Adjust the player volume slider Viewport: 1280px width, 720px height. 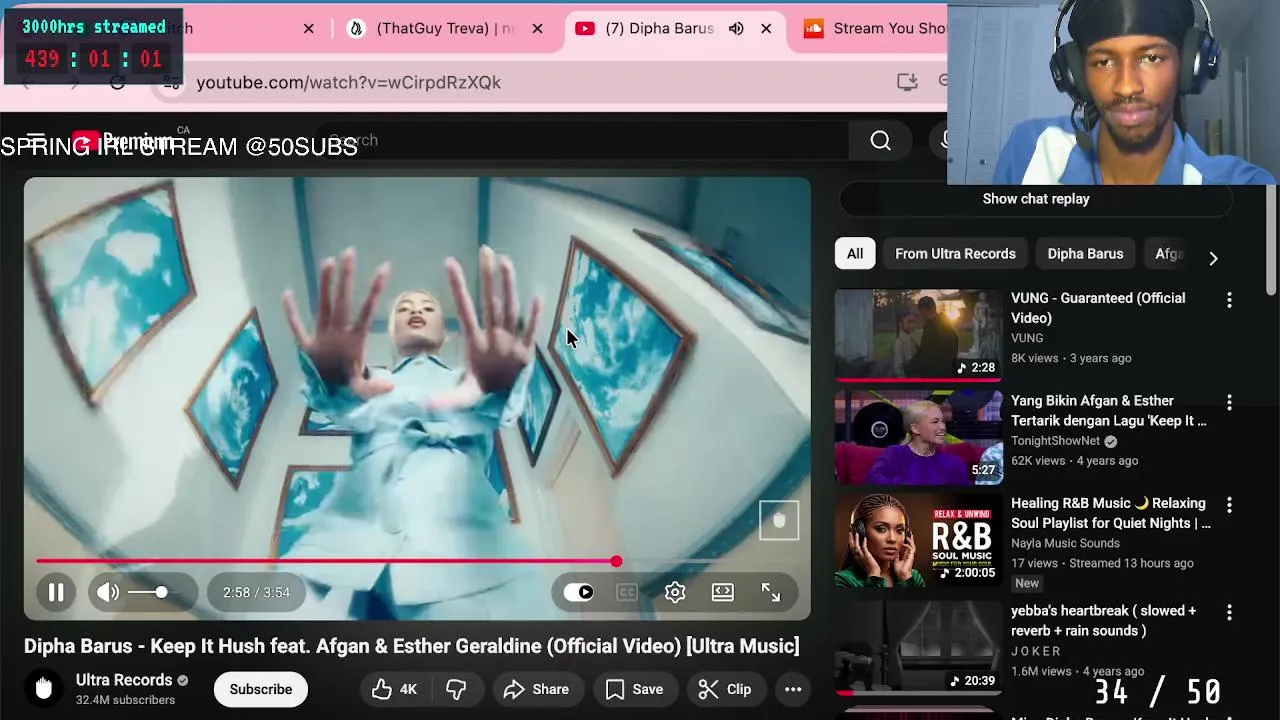click(x=148, y=592)
